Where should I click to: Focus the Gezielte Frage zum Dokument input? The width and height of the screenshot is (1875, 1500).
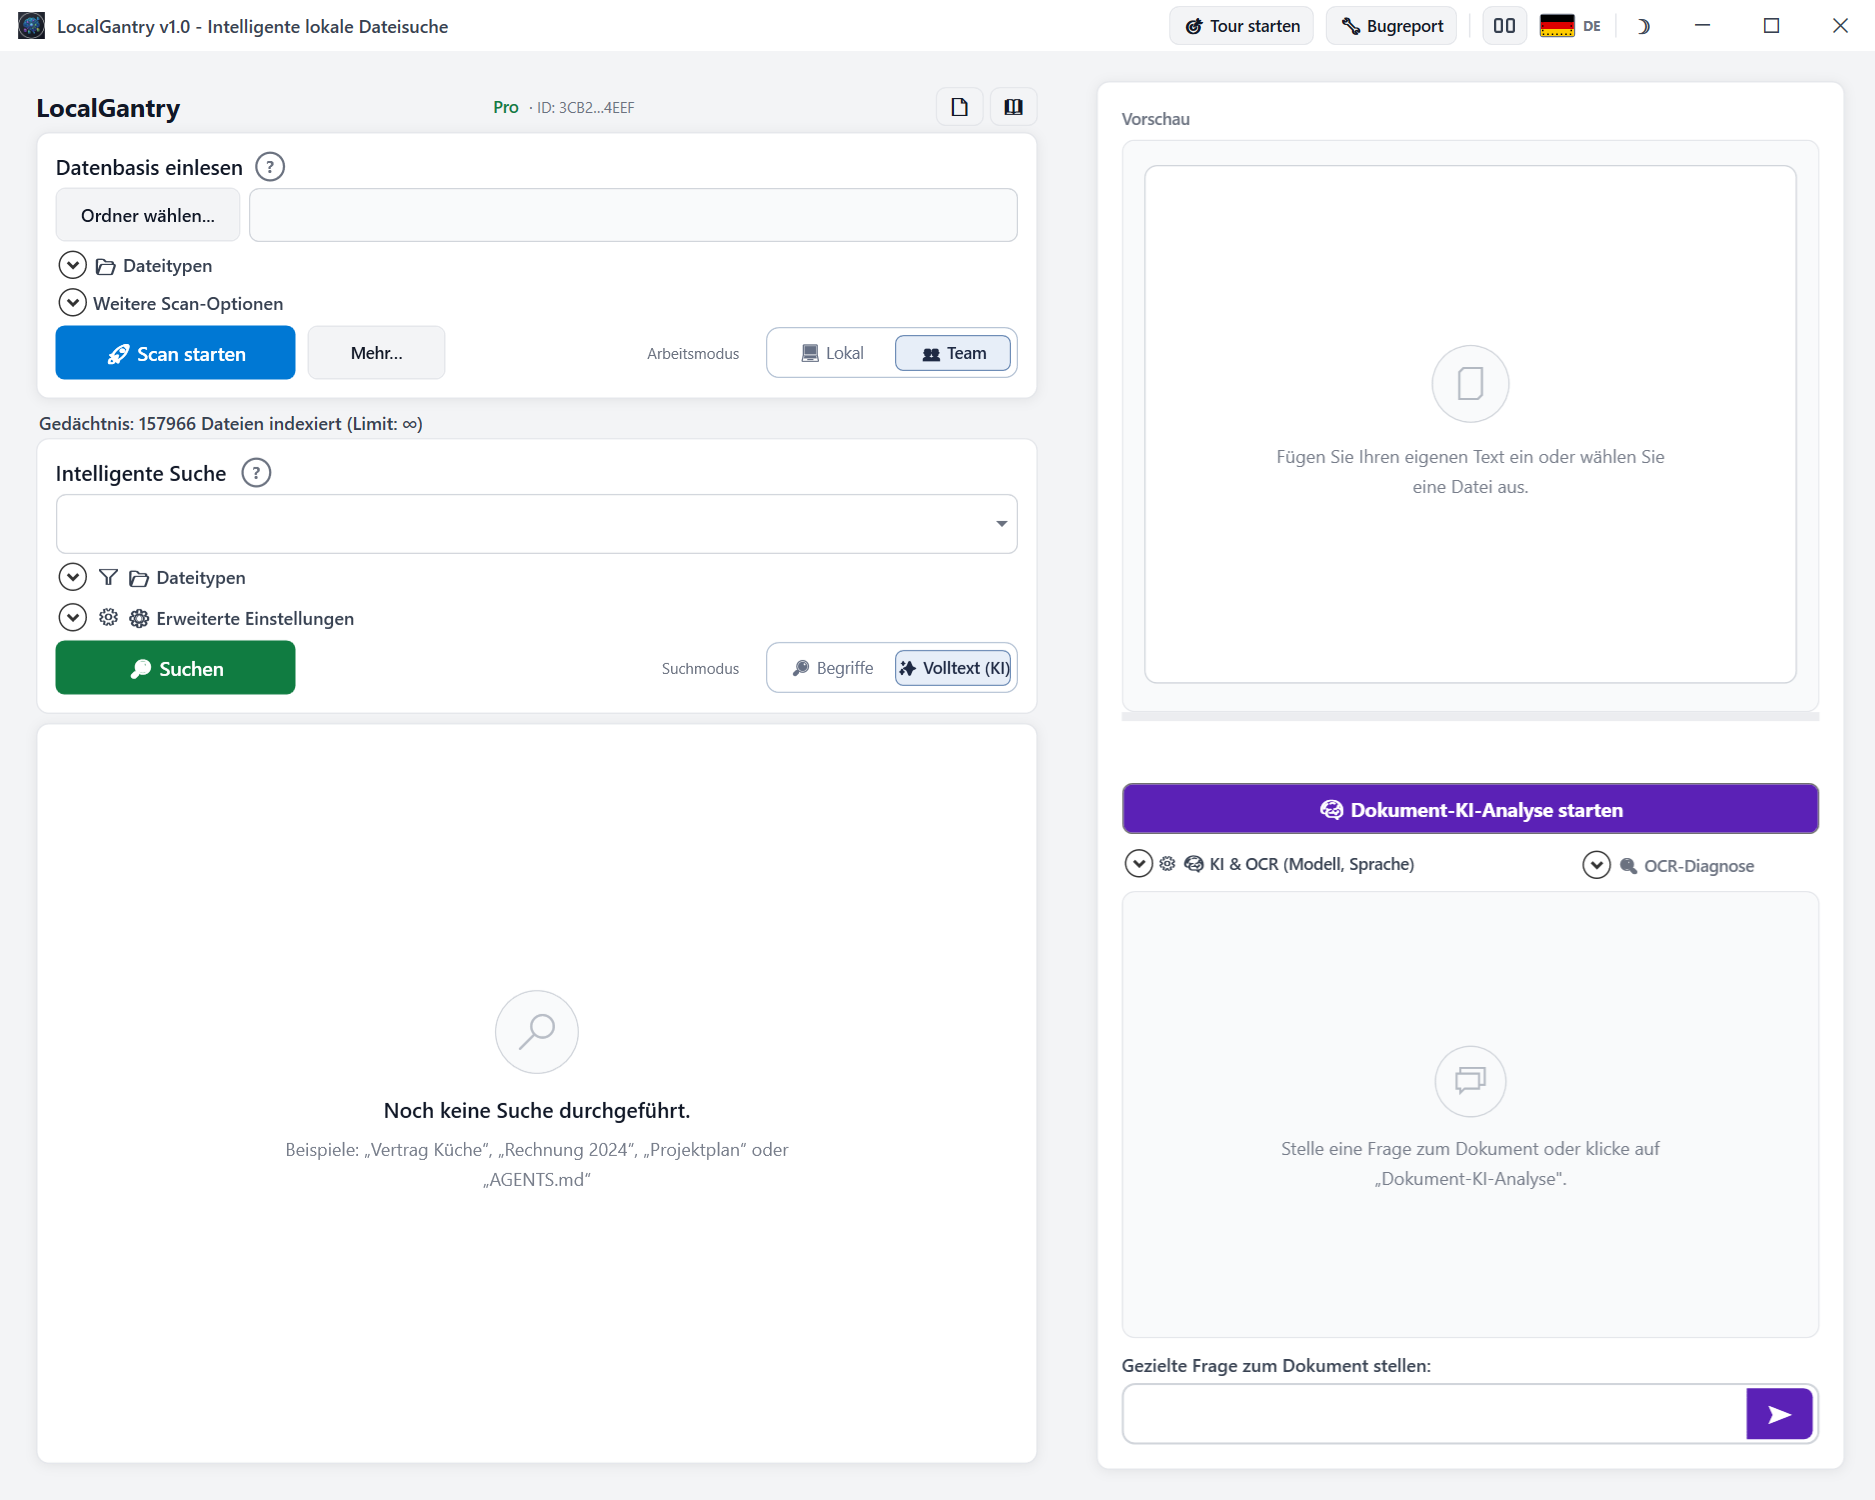(x=1435, y=1414)
